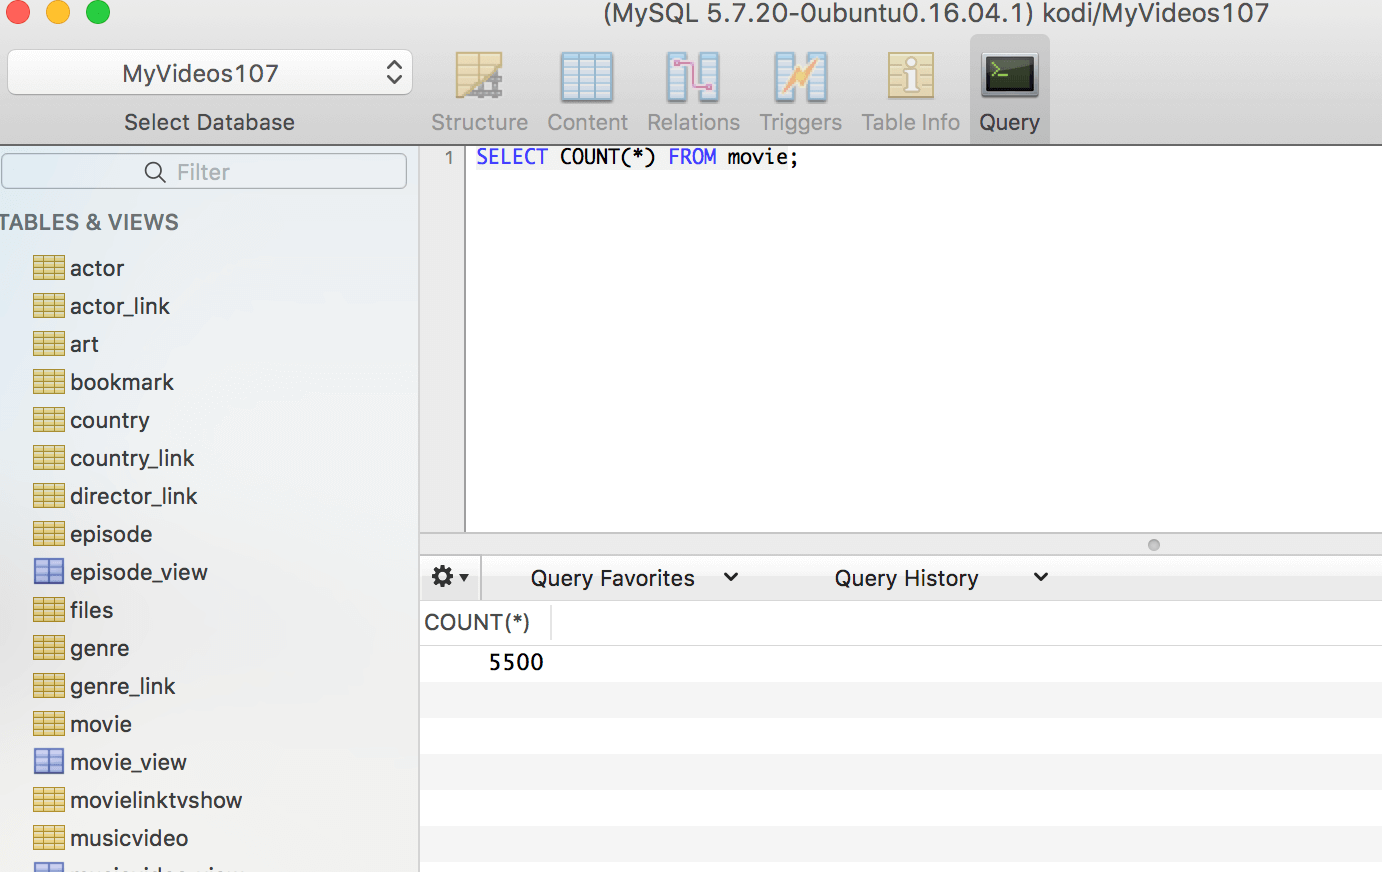Click the COUNT(*) column header
The width and height of the screenshot is (1382, 872).
(478, 622)
